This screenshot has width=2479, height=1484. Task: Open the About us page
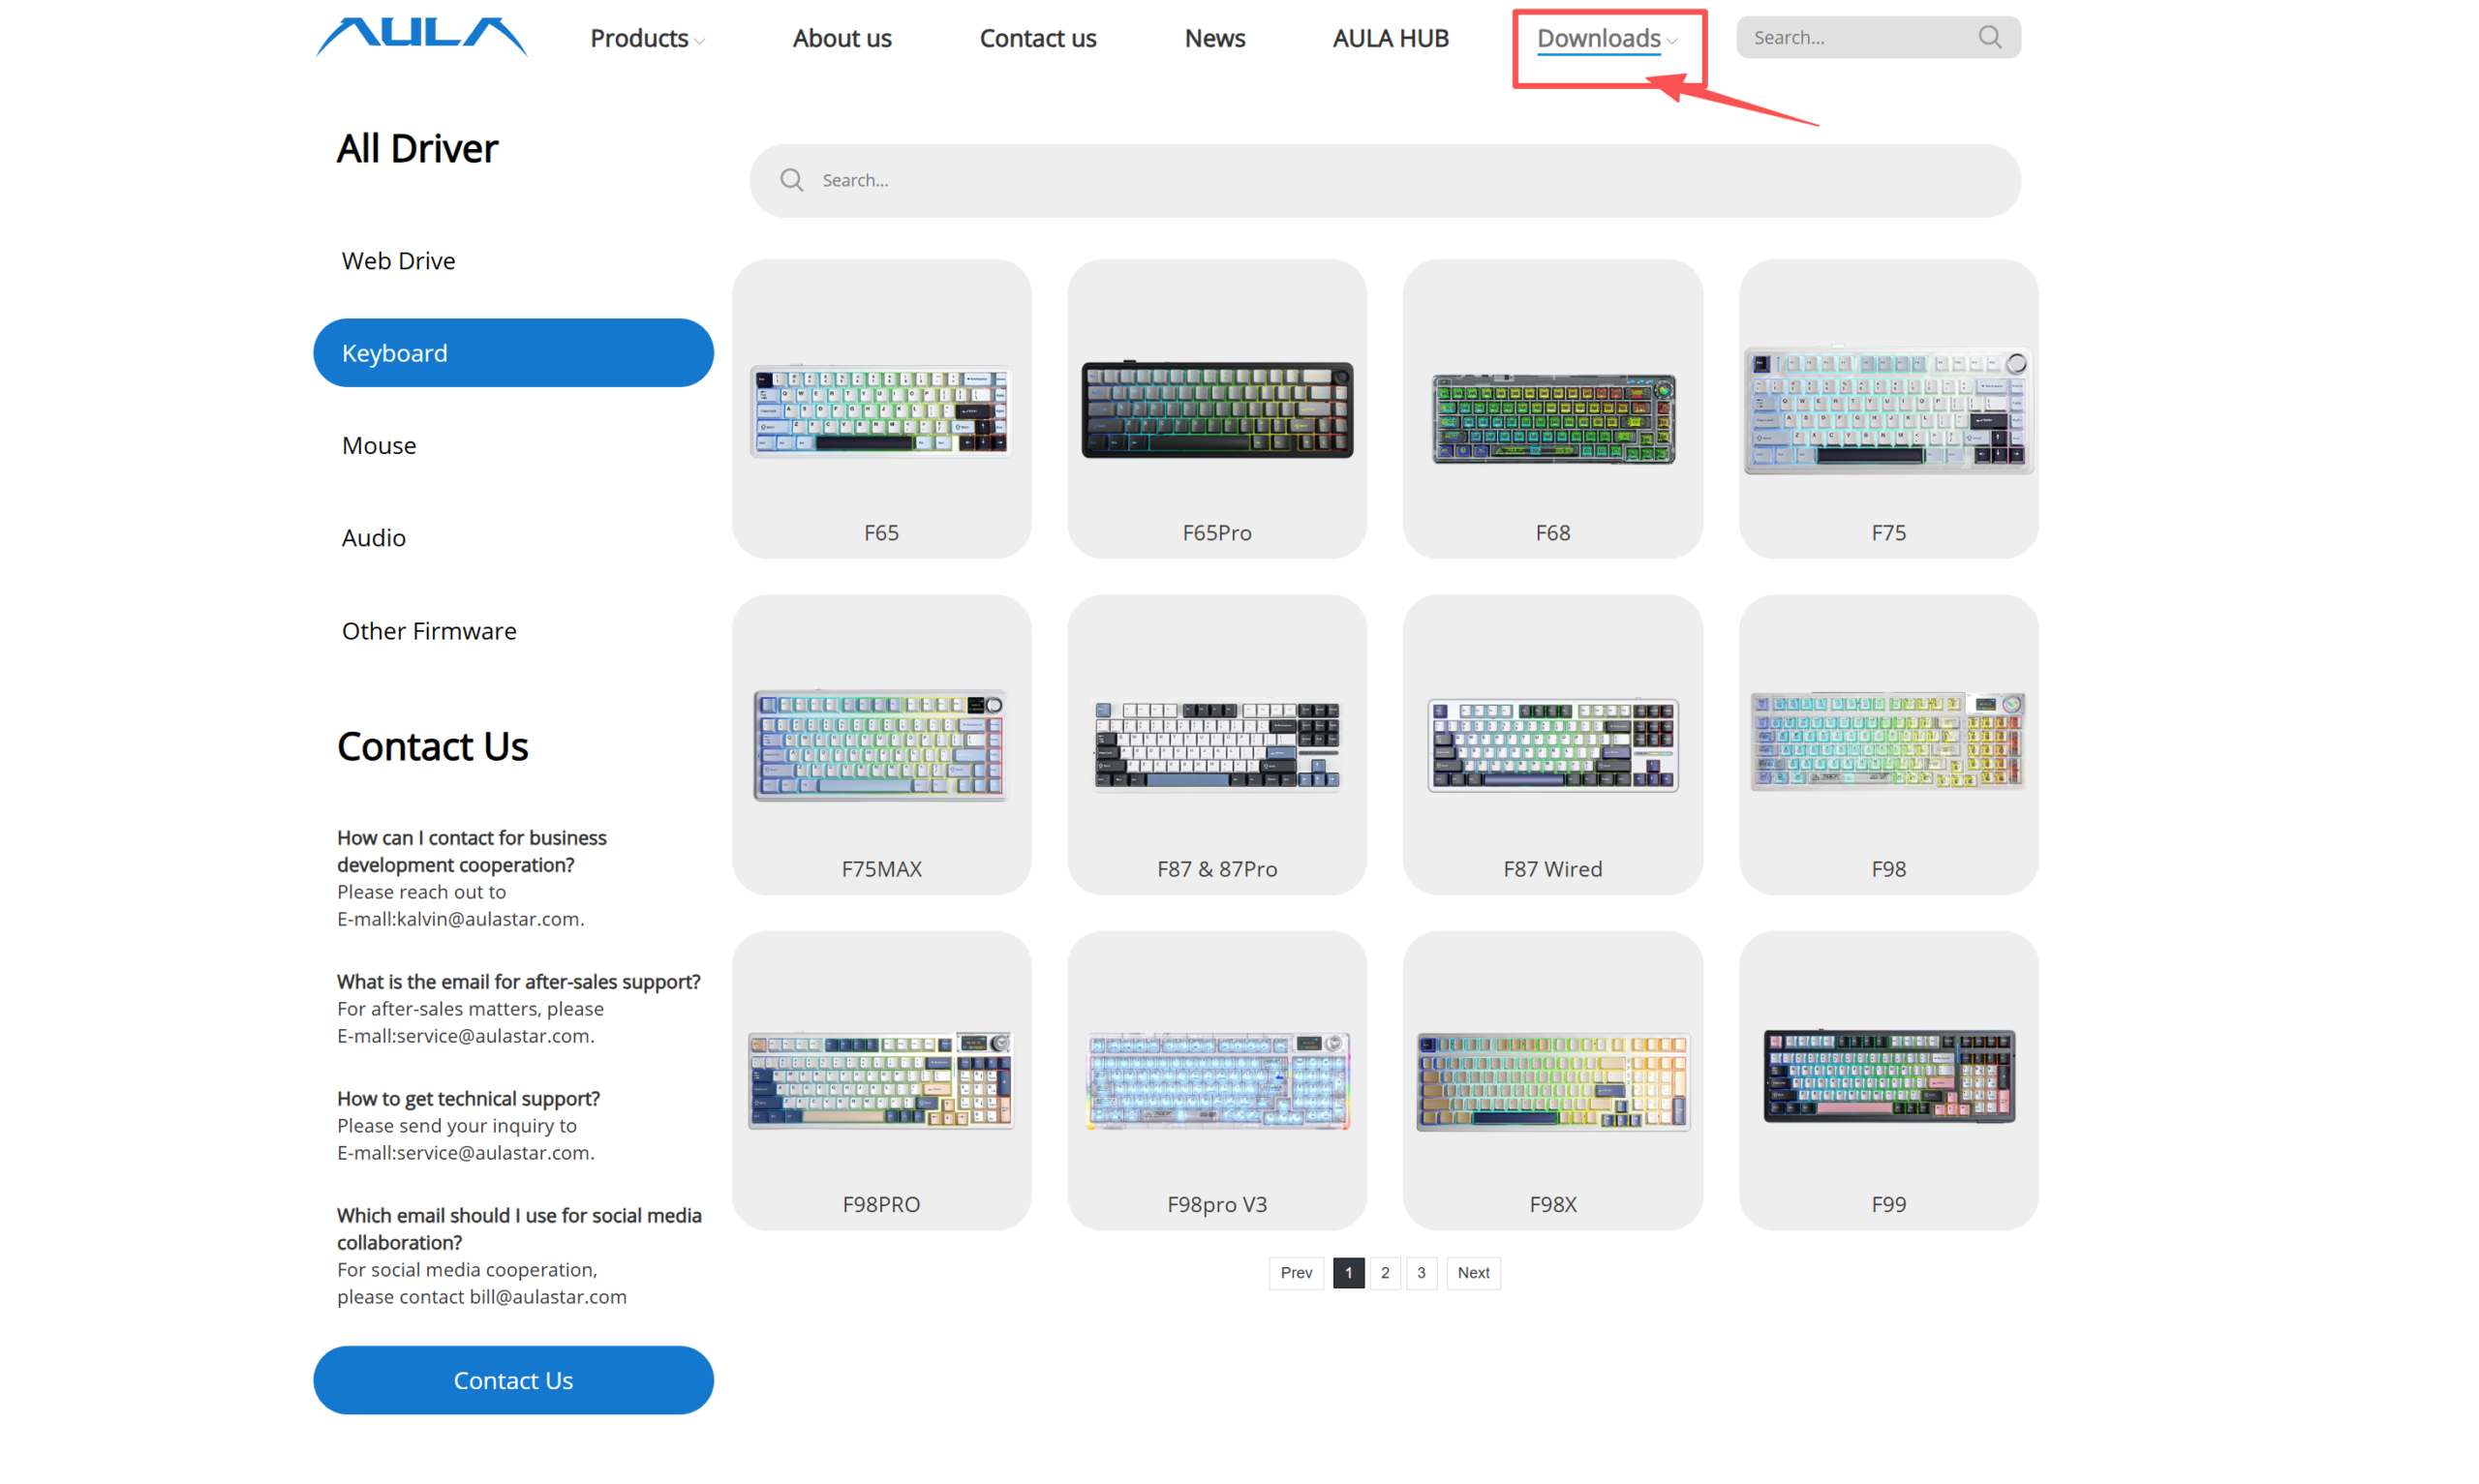click(x=842, y=38)
